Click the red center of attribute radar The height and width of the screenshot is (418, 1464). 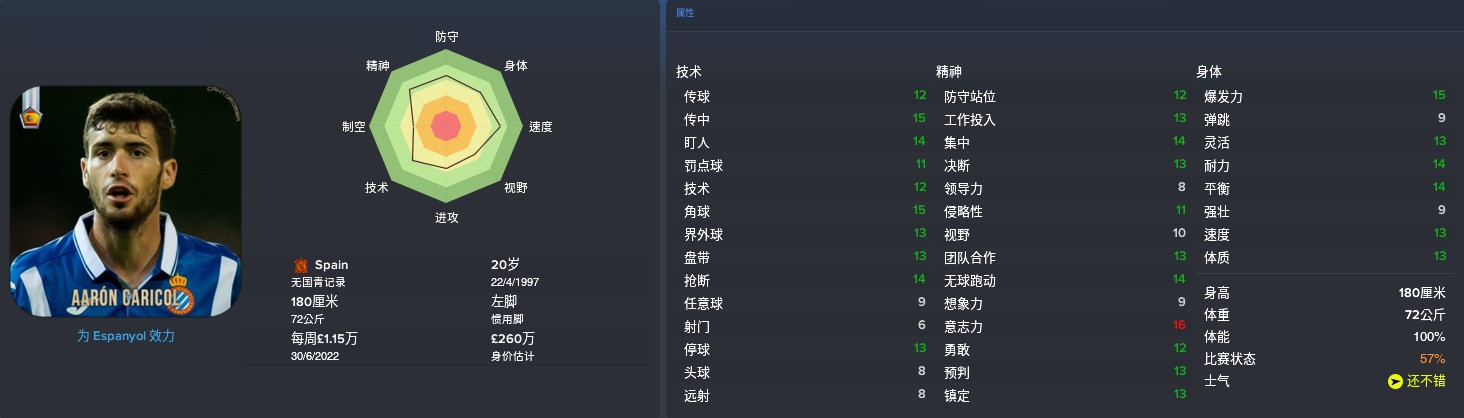446,127
